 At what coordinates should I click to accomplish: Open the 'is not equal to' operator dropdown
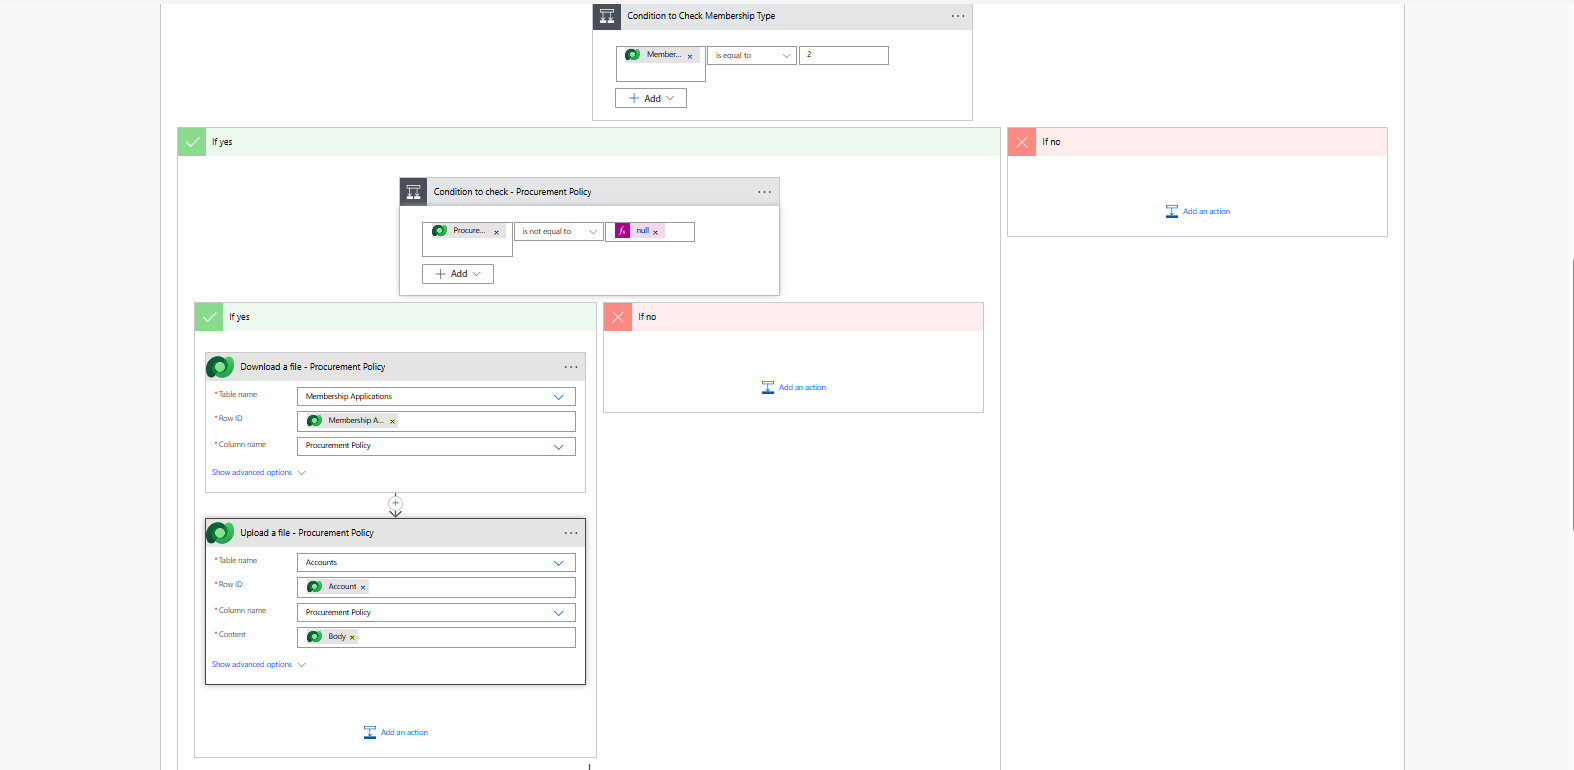[x=558, y=232]
